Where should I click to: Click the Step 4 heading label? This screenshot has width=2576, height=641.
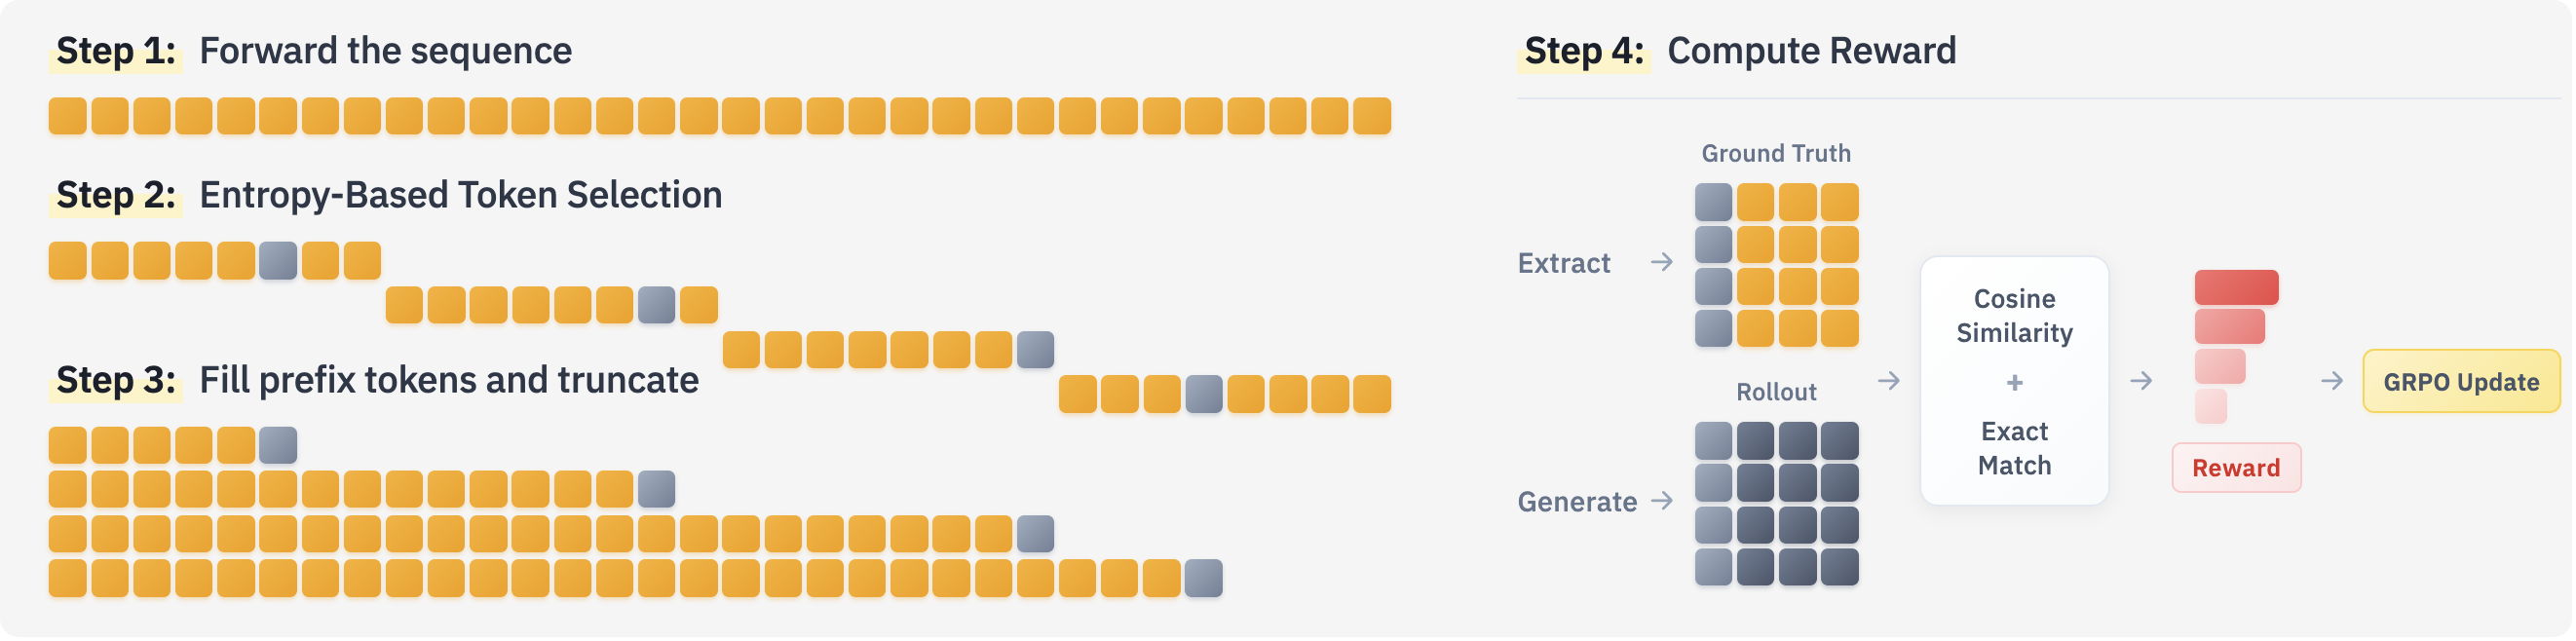pos(1584,51)
